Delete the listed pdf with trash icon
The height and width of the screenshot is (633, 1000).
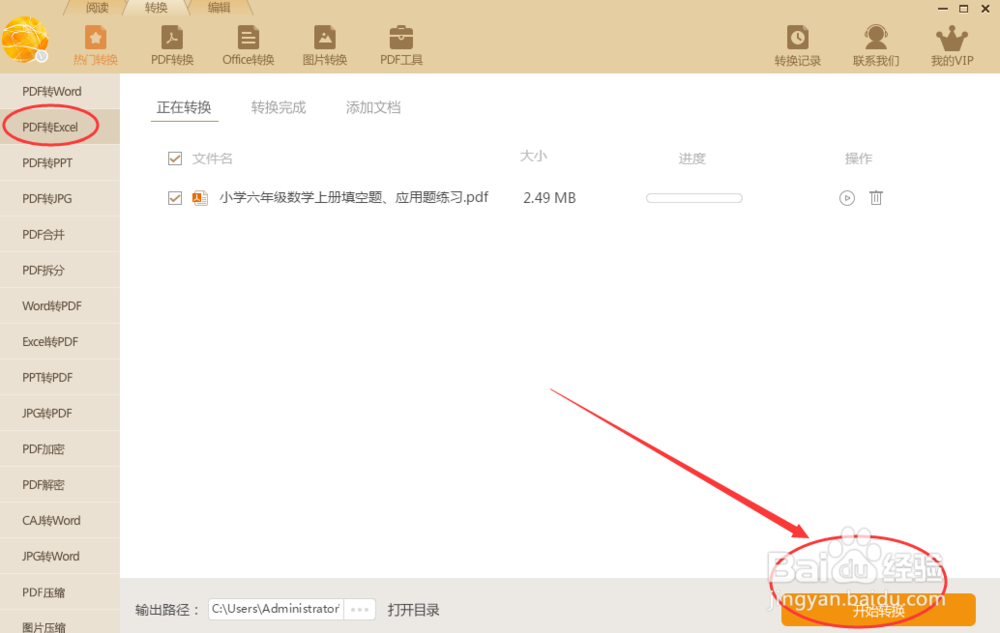click(876, 198)
